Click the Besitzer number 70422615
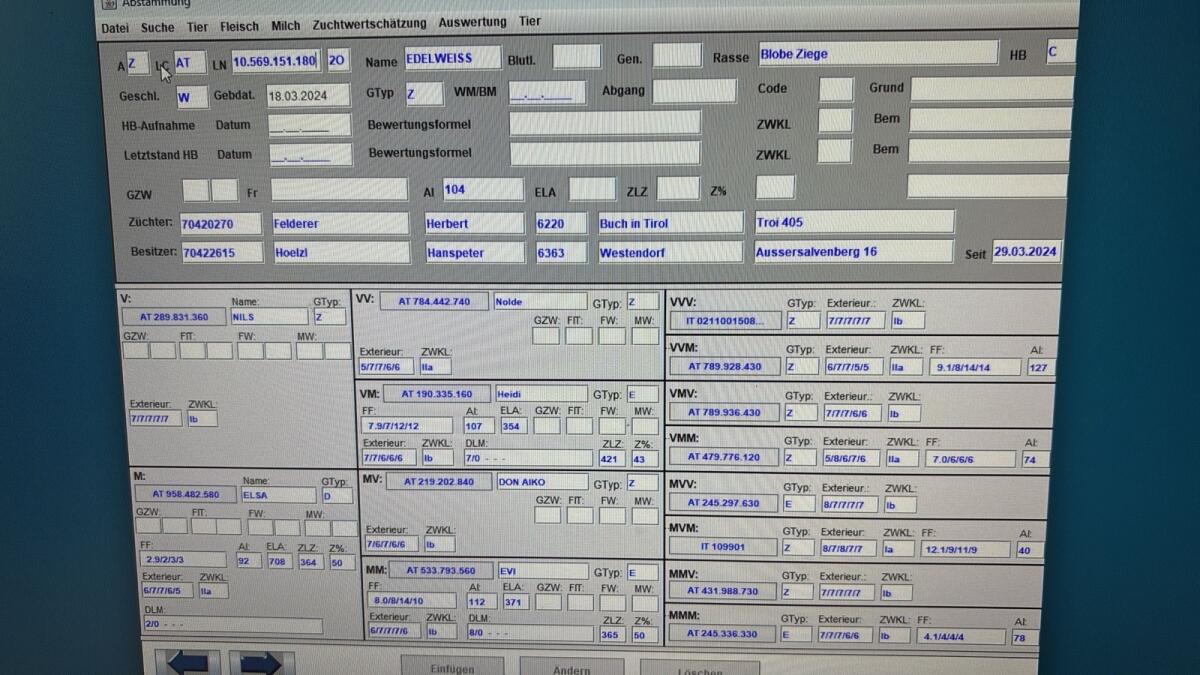Viewport: 1200px width, 675px height. 222,252
